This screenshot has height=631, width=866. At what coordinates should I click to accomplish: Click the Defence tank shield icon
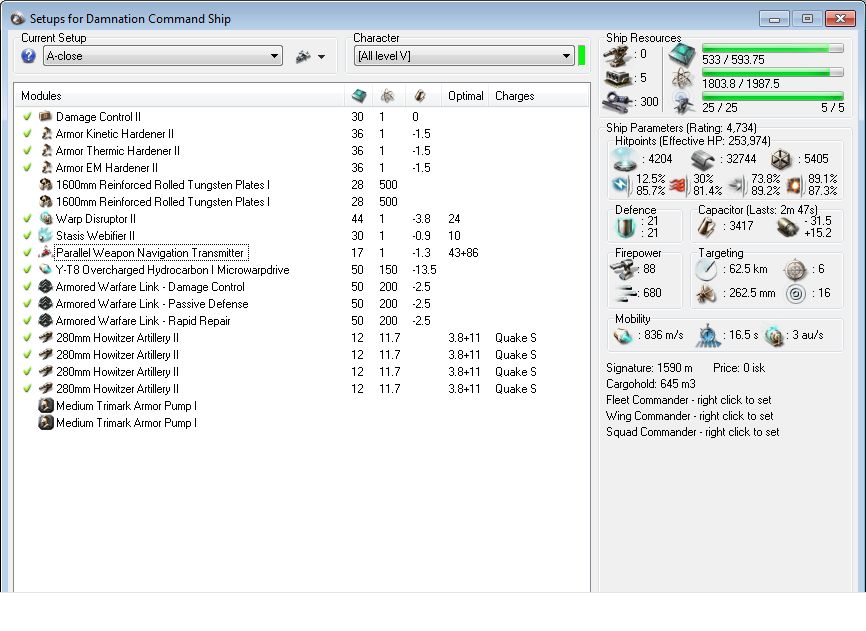[625, 227]
